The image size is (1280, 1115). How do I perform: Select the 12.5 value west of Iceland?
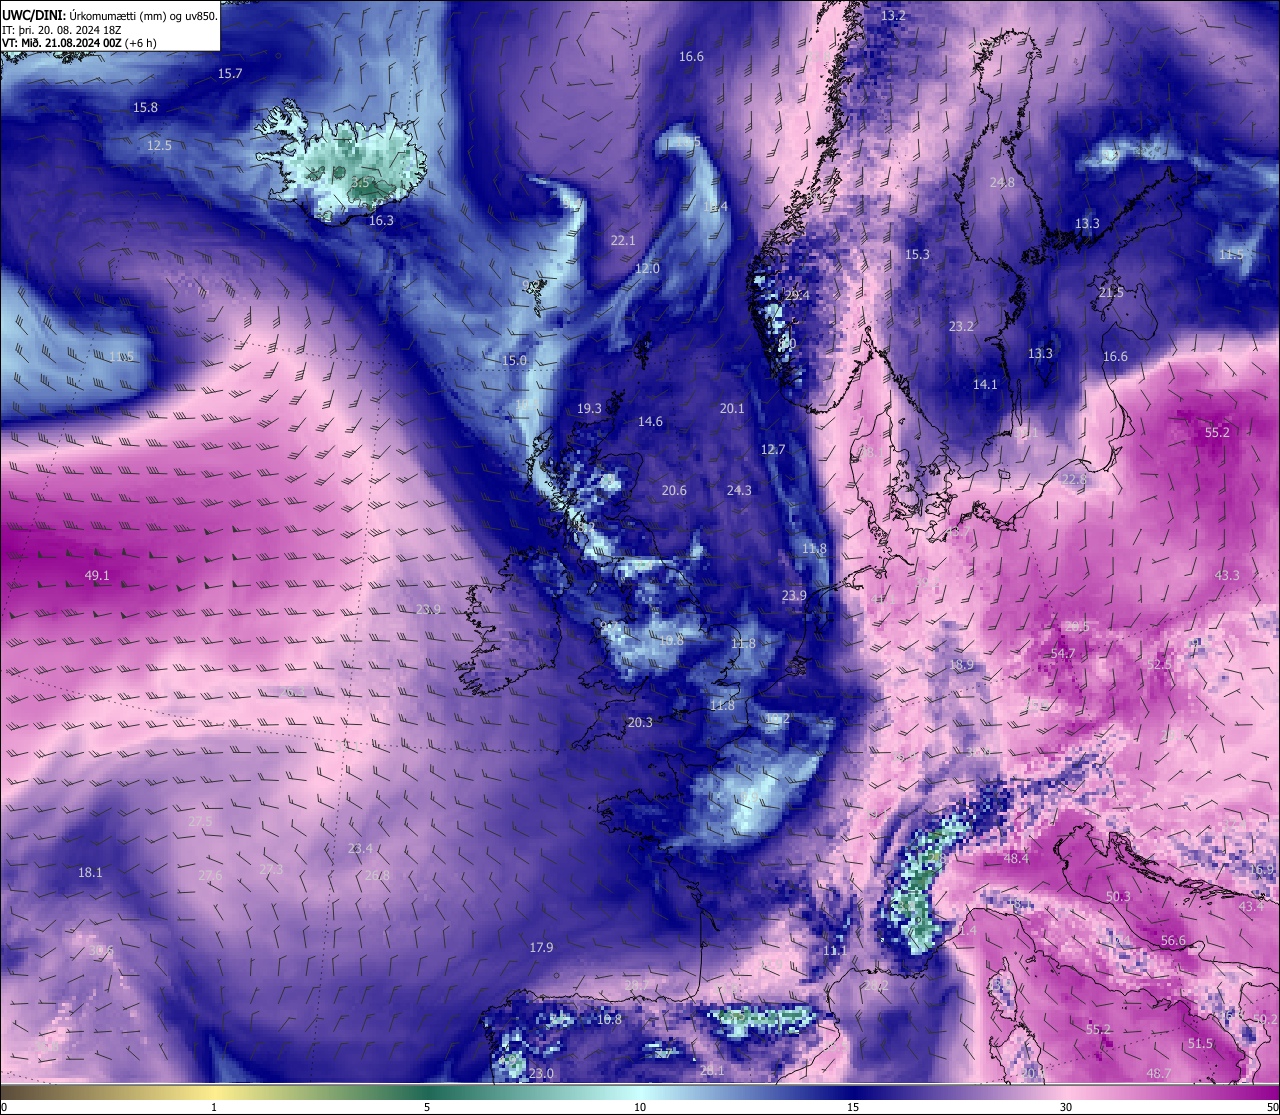point(159,145)
